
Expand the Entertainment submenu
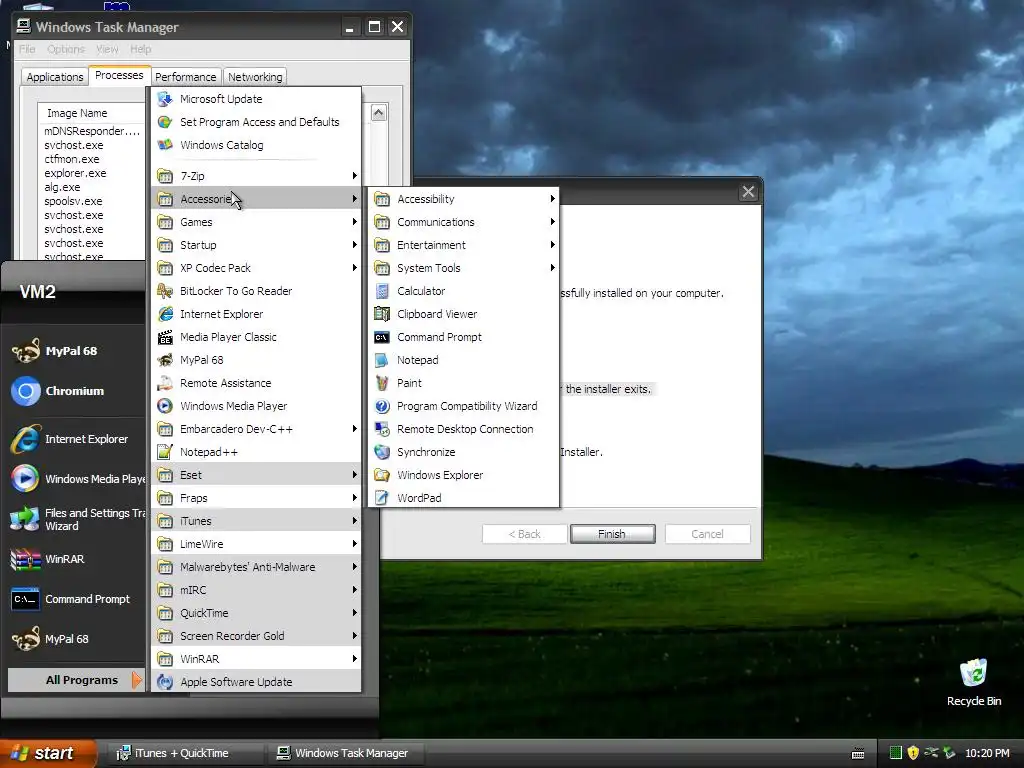tap(463, 245)
